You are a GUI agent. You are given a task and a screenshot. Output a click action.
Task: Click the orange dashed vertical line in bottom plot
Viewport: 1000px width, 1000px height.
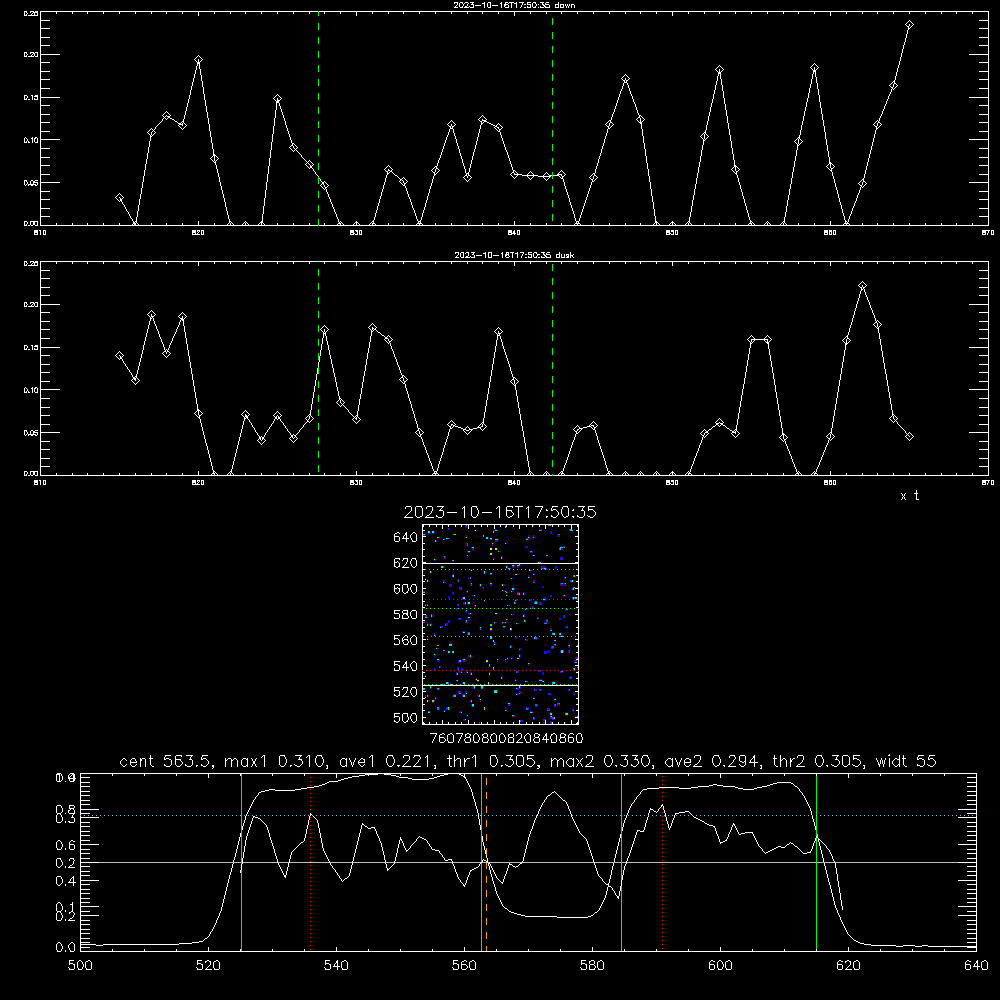pyautogui.click(x=487, y=862)
